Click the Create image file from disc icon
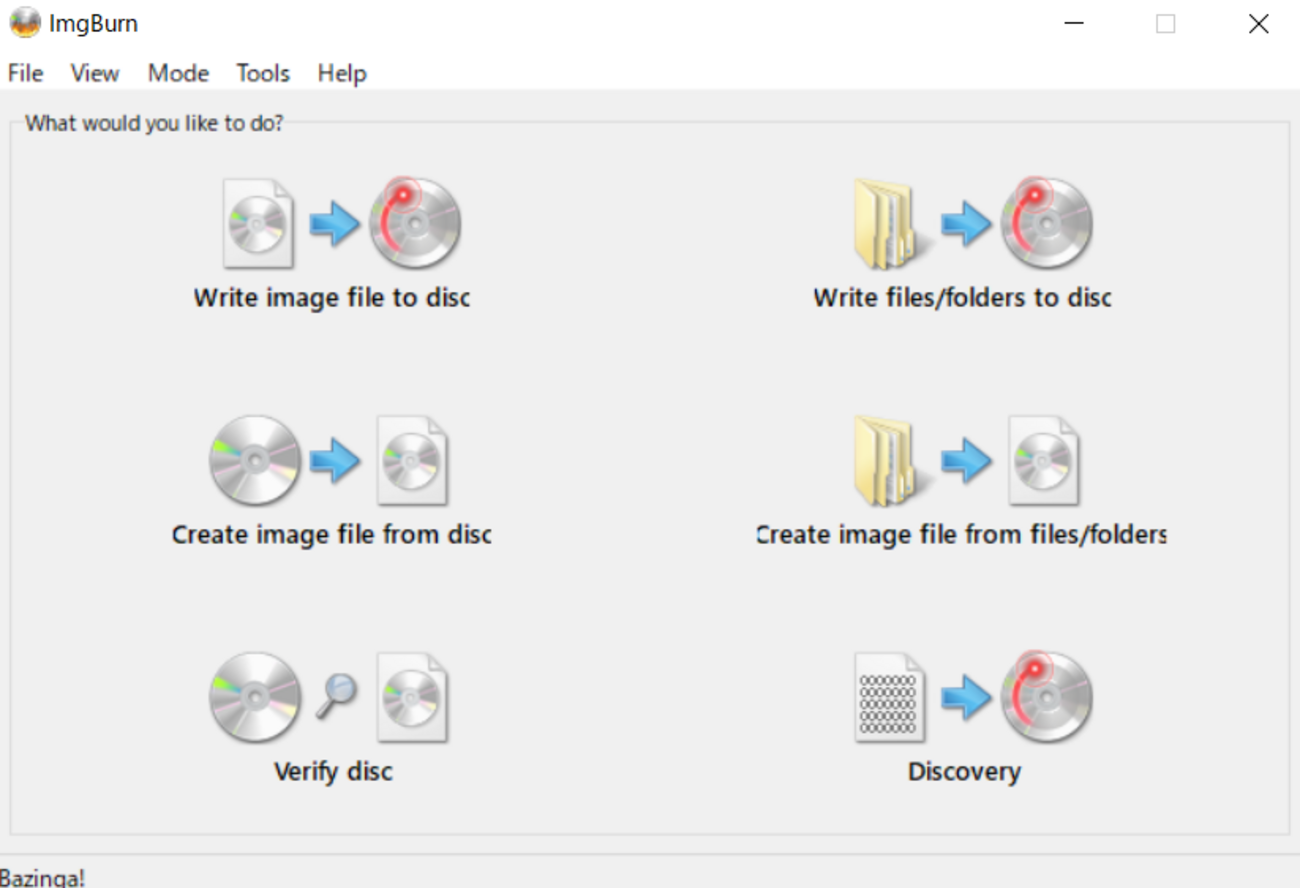 pyautogui.click(x=329, y=461)
